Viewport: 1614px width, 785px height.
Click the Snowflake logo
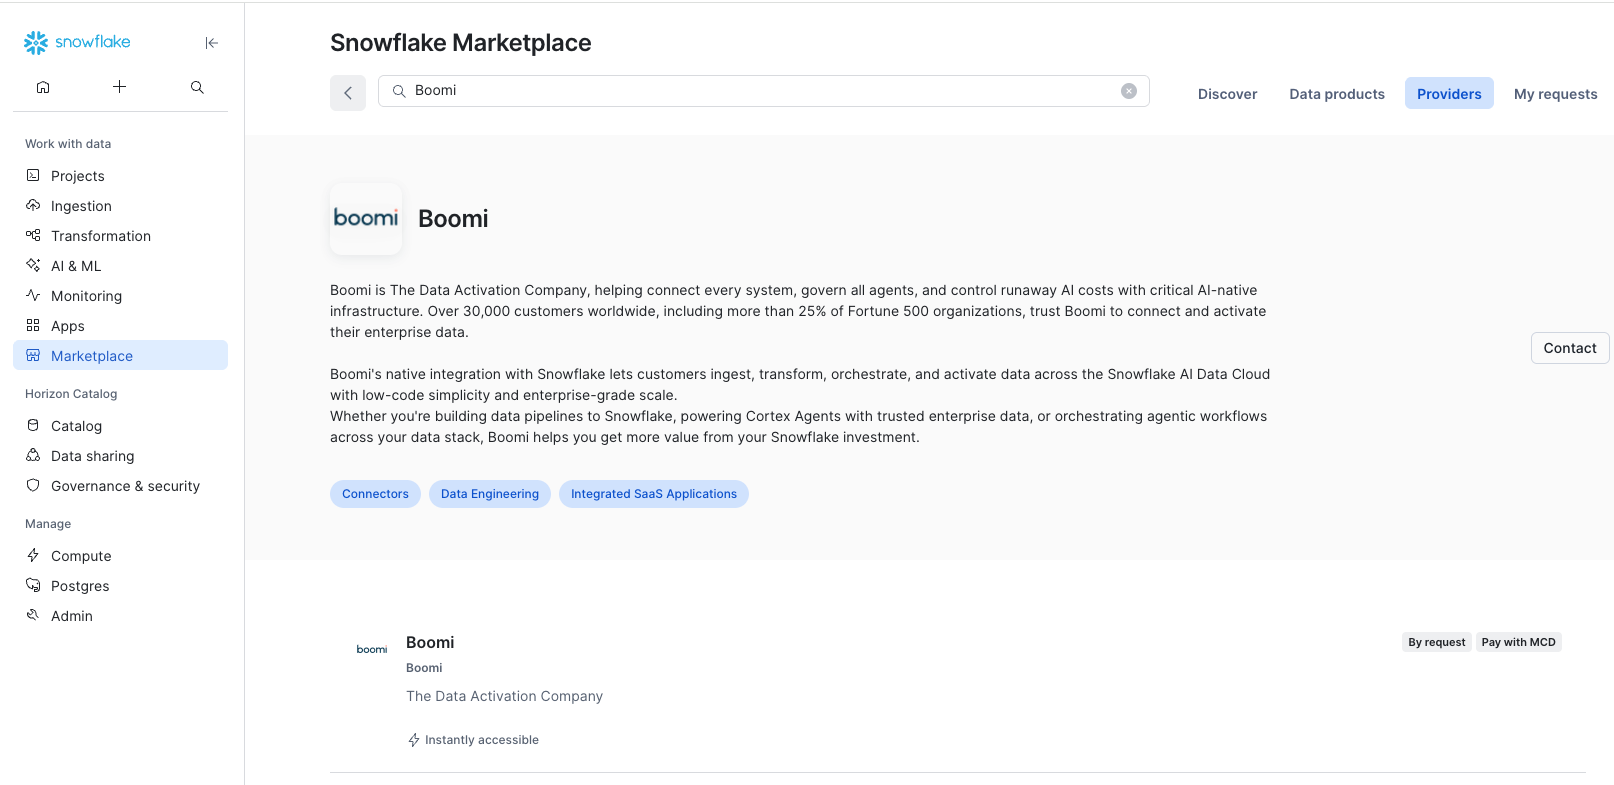click(x=77, y=42)
